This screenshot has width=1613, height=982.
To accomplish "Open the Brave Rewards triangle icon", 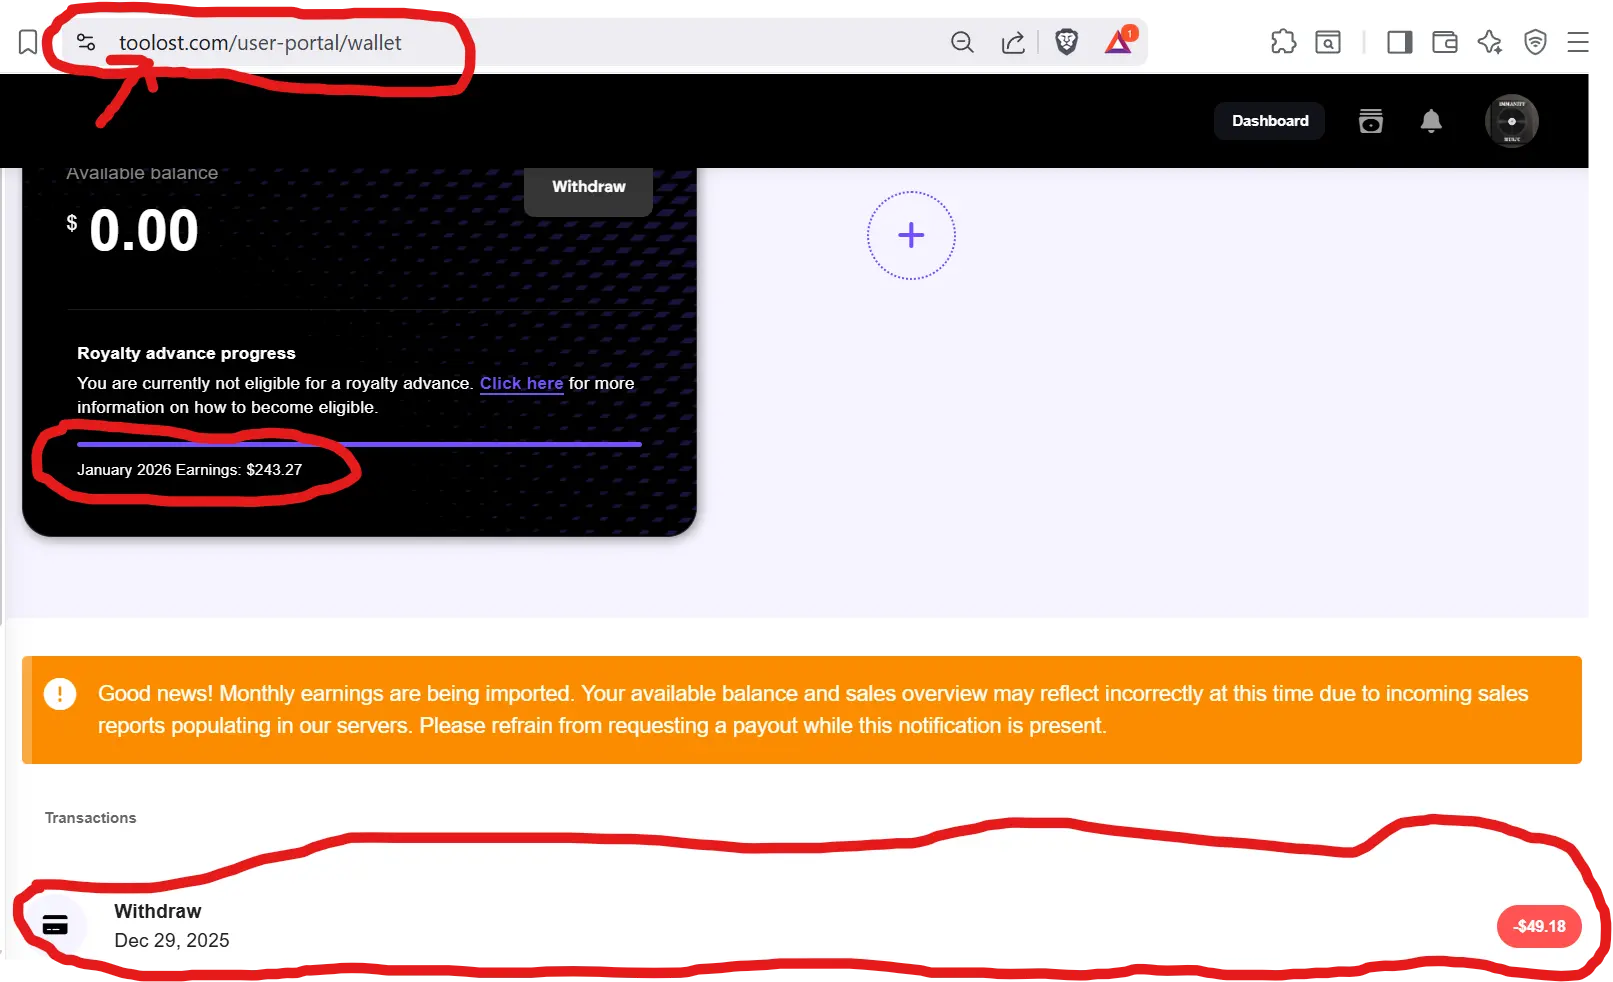I will (1120, 40).
